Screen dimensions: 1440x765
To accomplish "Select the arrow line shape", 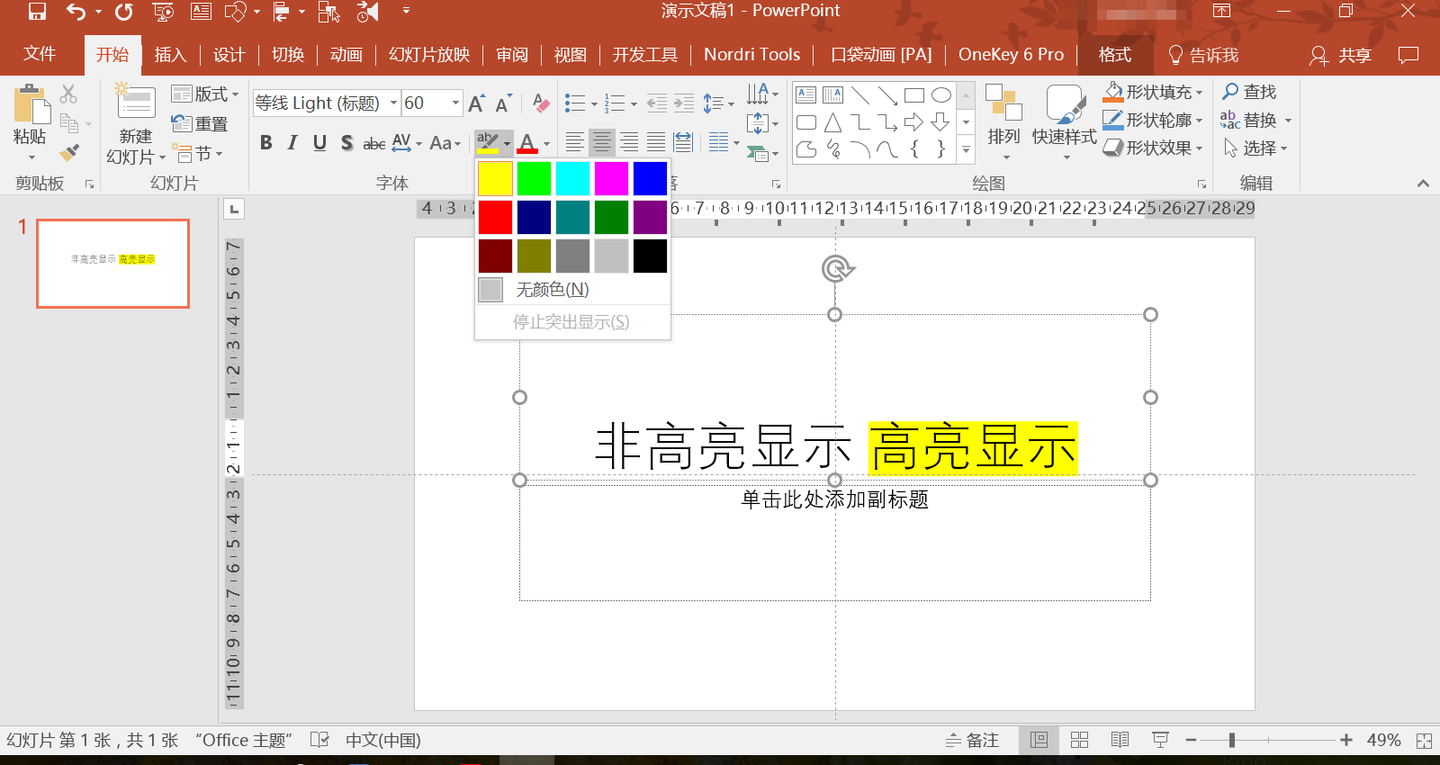I will [x=887, y=96].
